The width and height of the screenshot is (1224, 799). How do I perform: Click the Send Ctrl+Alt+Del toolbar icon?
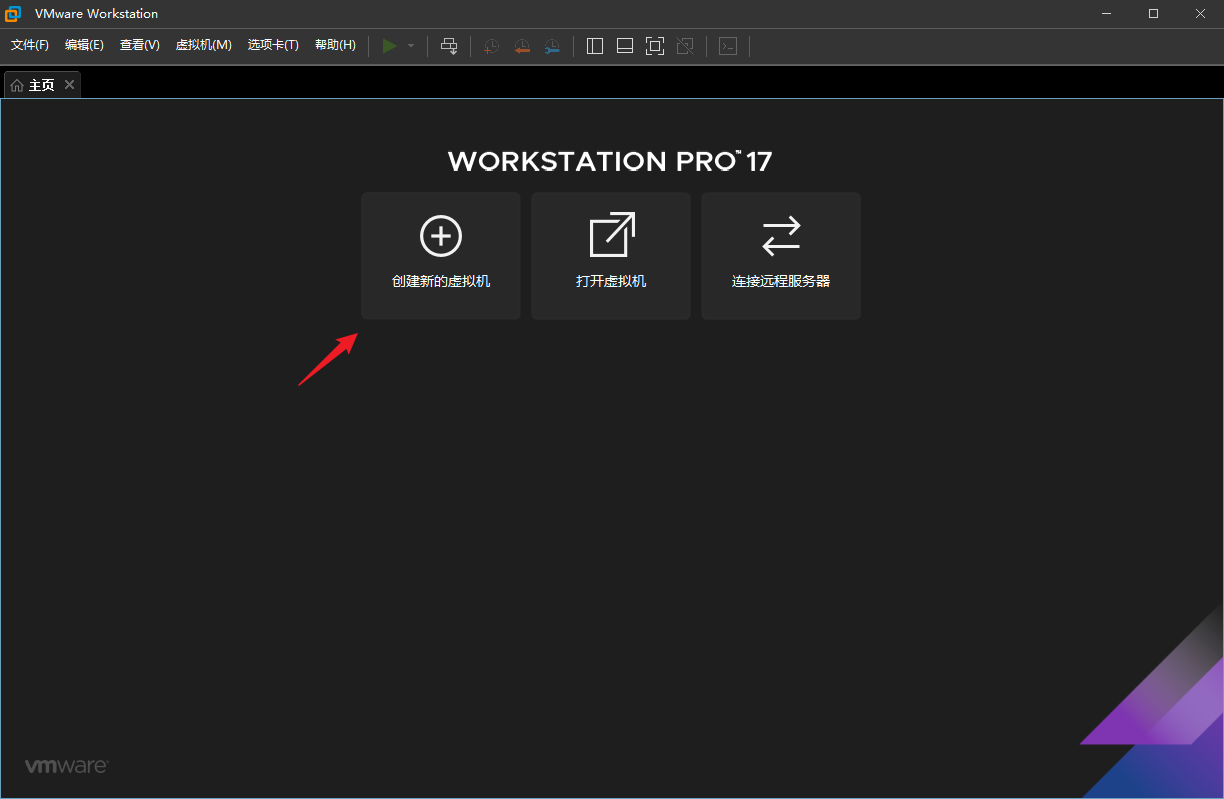[449, 46]
